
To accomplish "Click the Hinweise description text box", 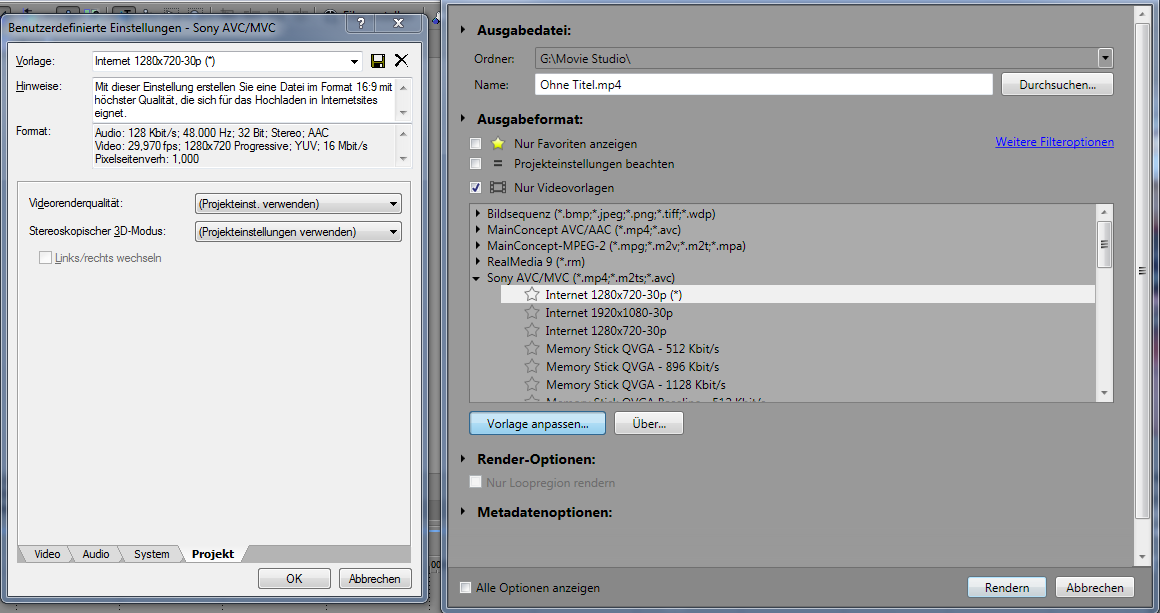I will click(x=244, y=100).
